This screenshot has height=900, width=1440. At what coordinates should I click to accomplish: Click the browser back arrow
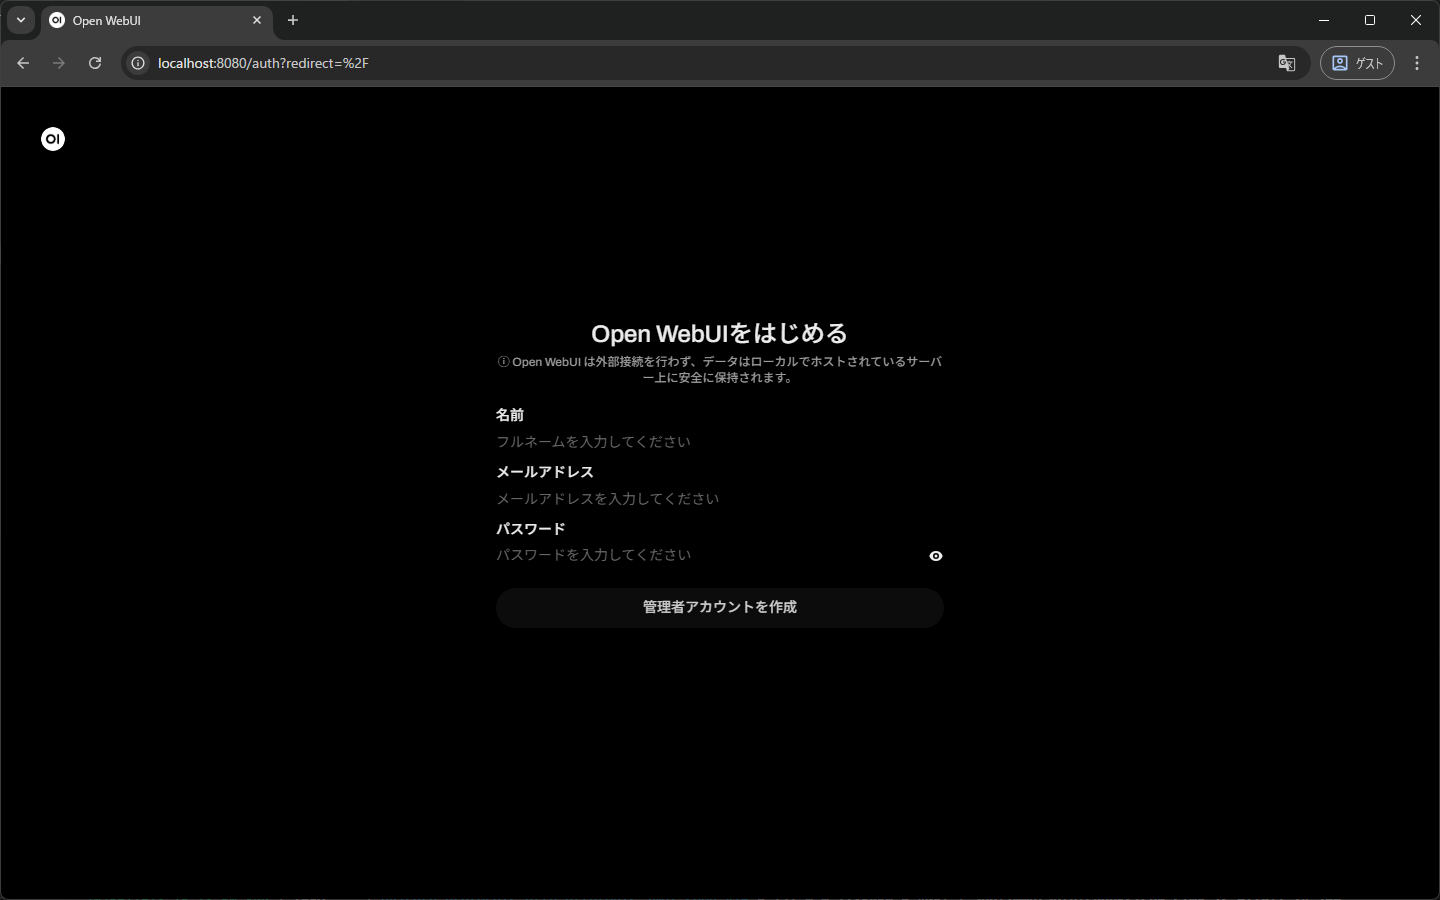(23, 63)
